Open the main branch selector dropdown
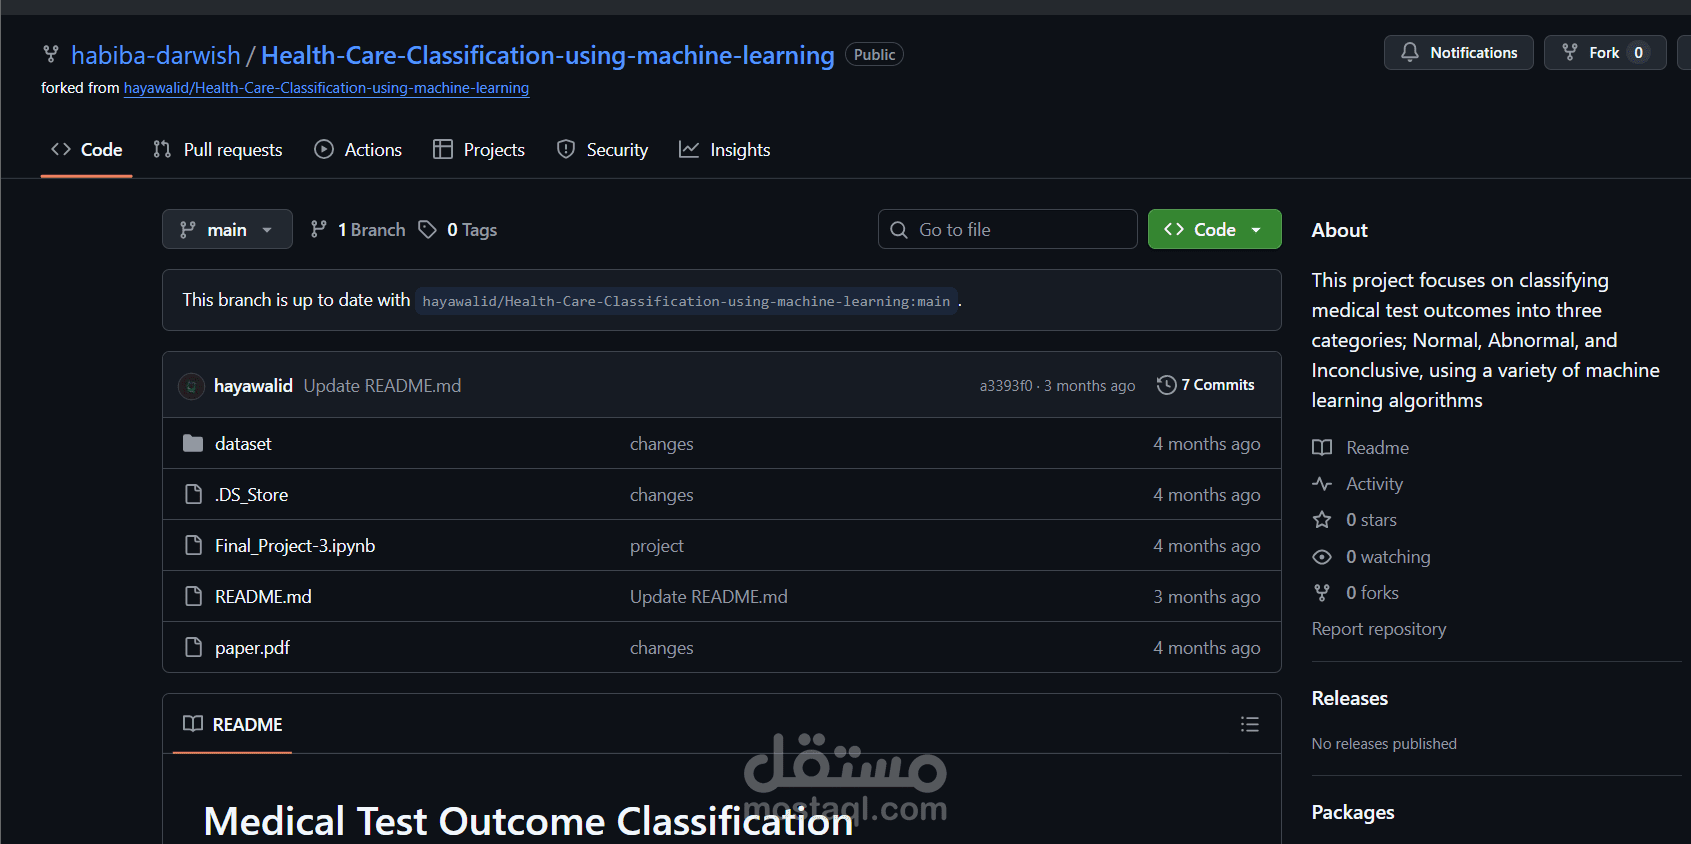 [x=227, y=229]
